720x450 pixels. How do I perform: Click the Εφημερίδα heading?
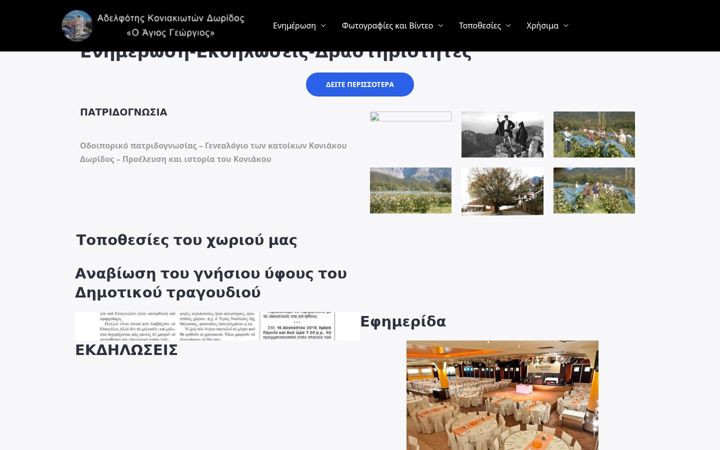[x=403, y=322]
